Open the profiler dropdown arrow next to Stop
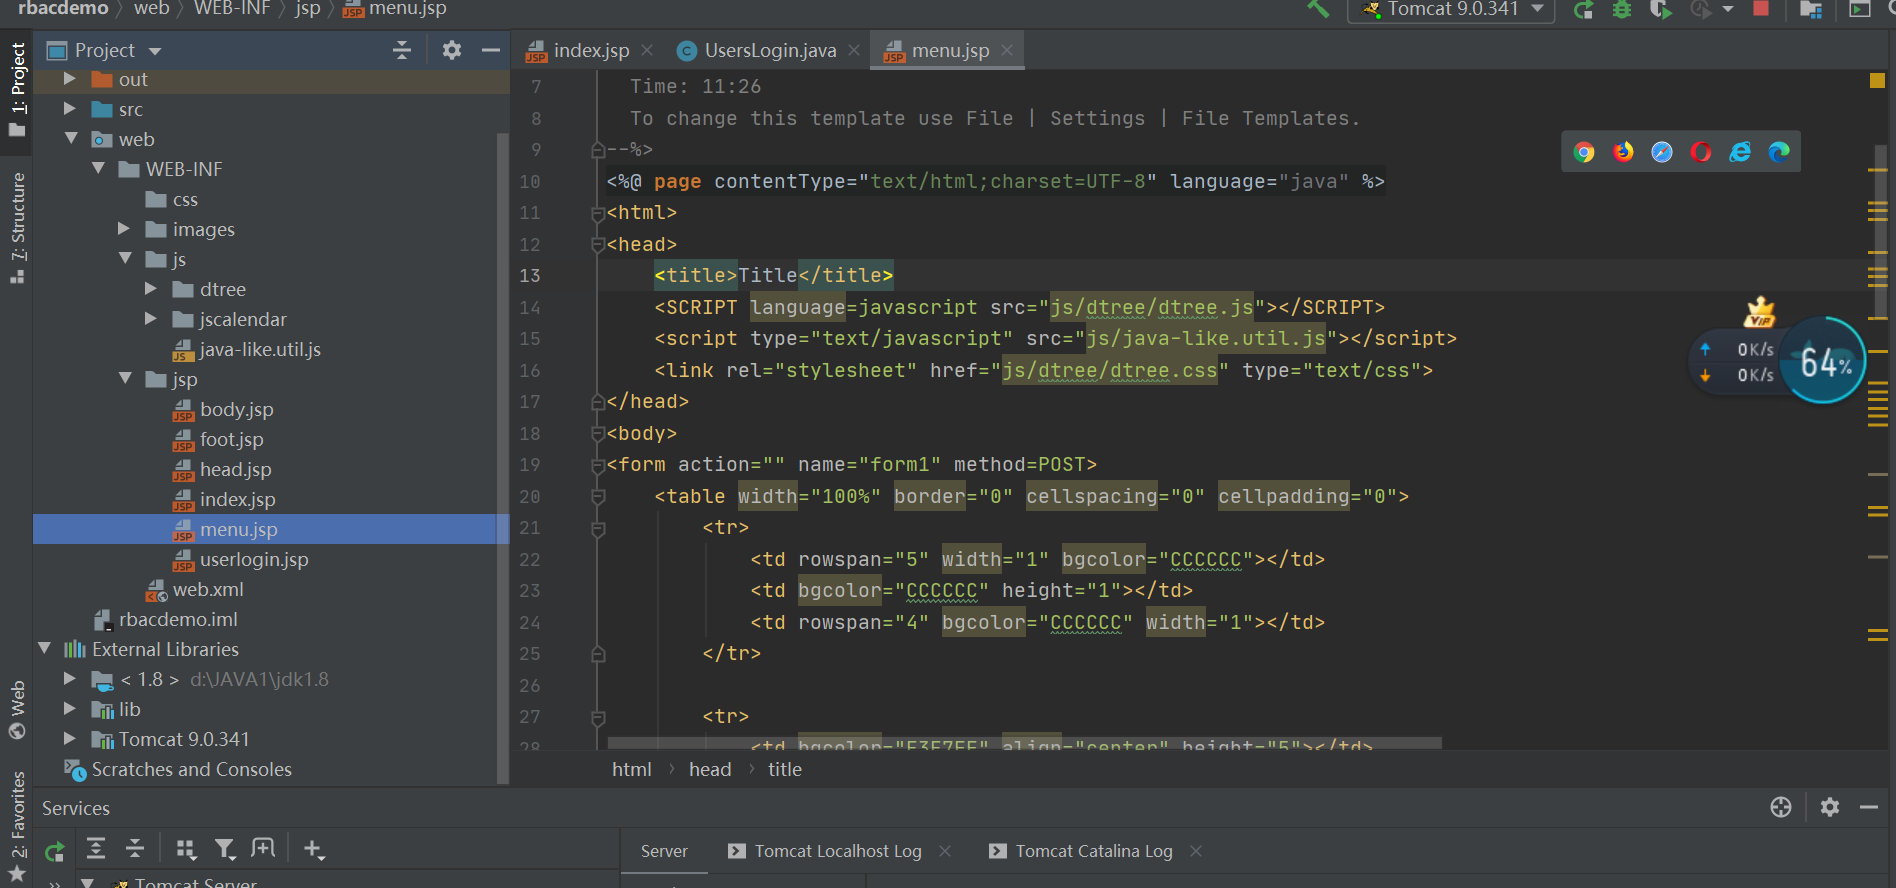 (1728, 9)
